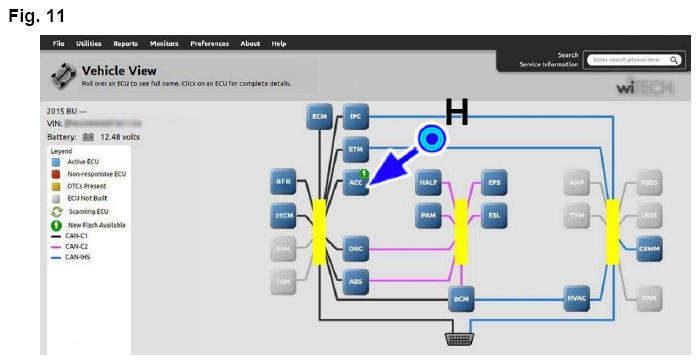This screenshot has width=700, height=364.
Task: Select the ACC module icon
Action: 355,183
